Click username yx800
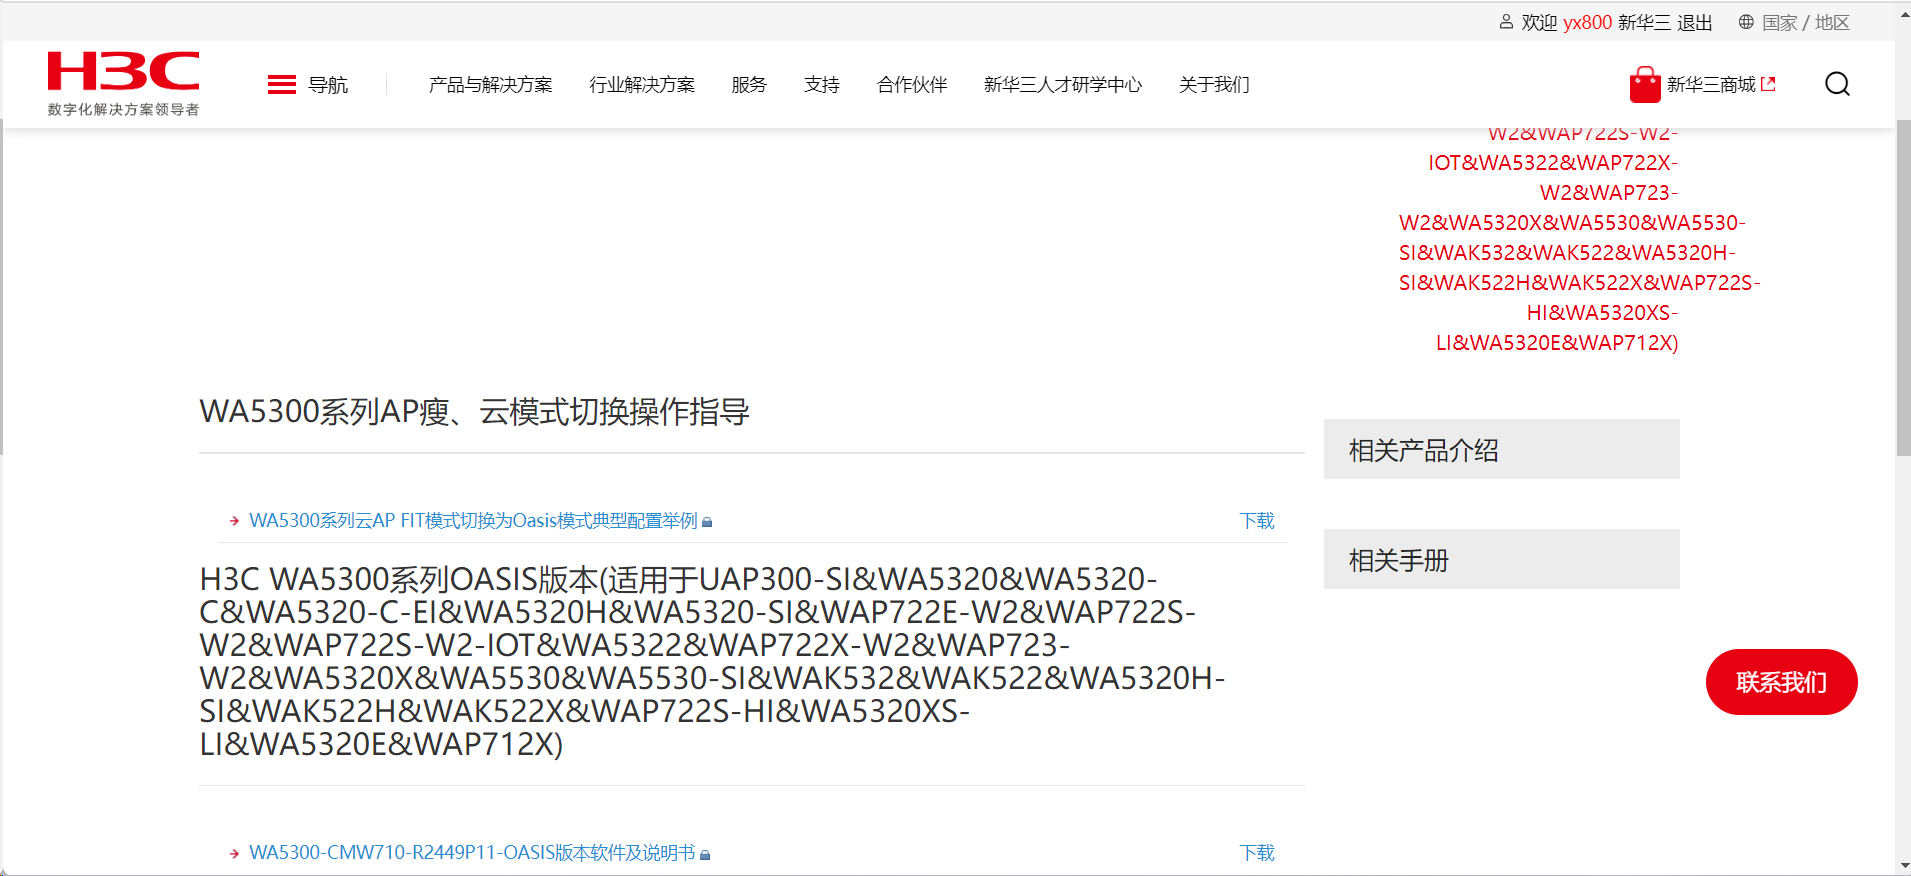The width and height of the screenshot is (1911, 876). point(1588,22)
